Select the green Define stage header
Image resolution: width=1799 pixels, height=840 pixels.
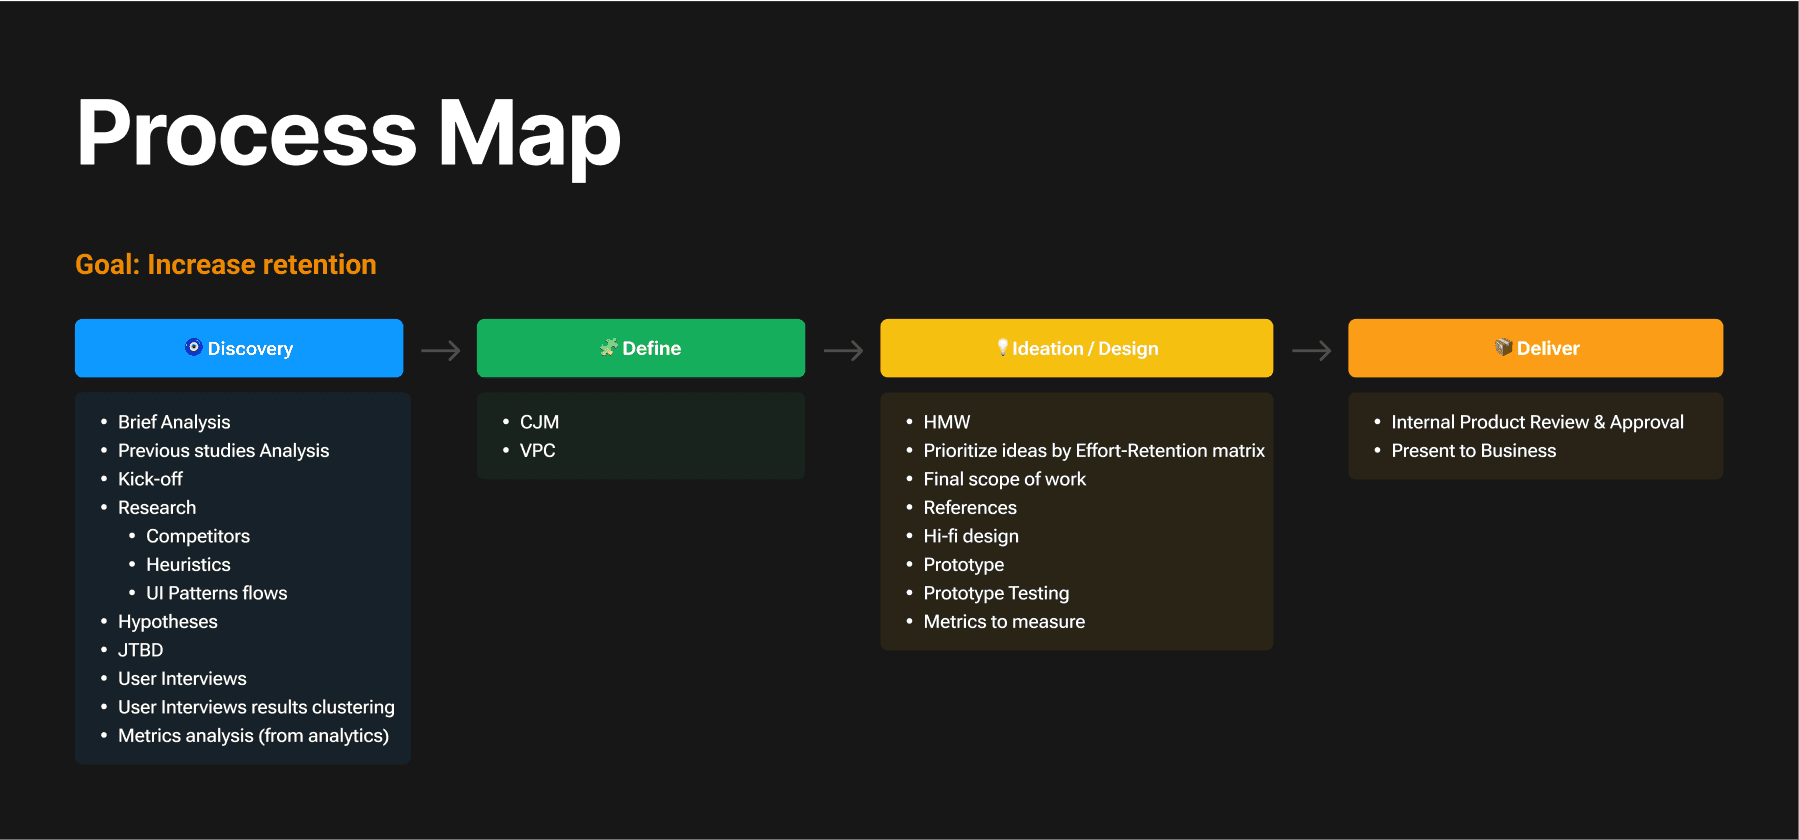[641, 348]
